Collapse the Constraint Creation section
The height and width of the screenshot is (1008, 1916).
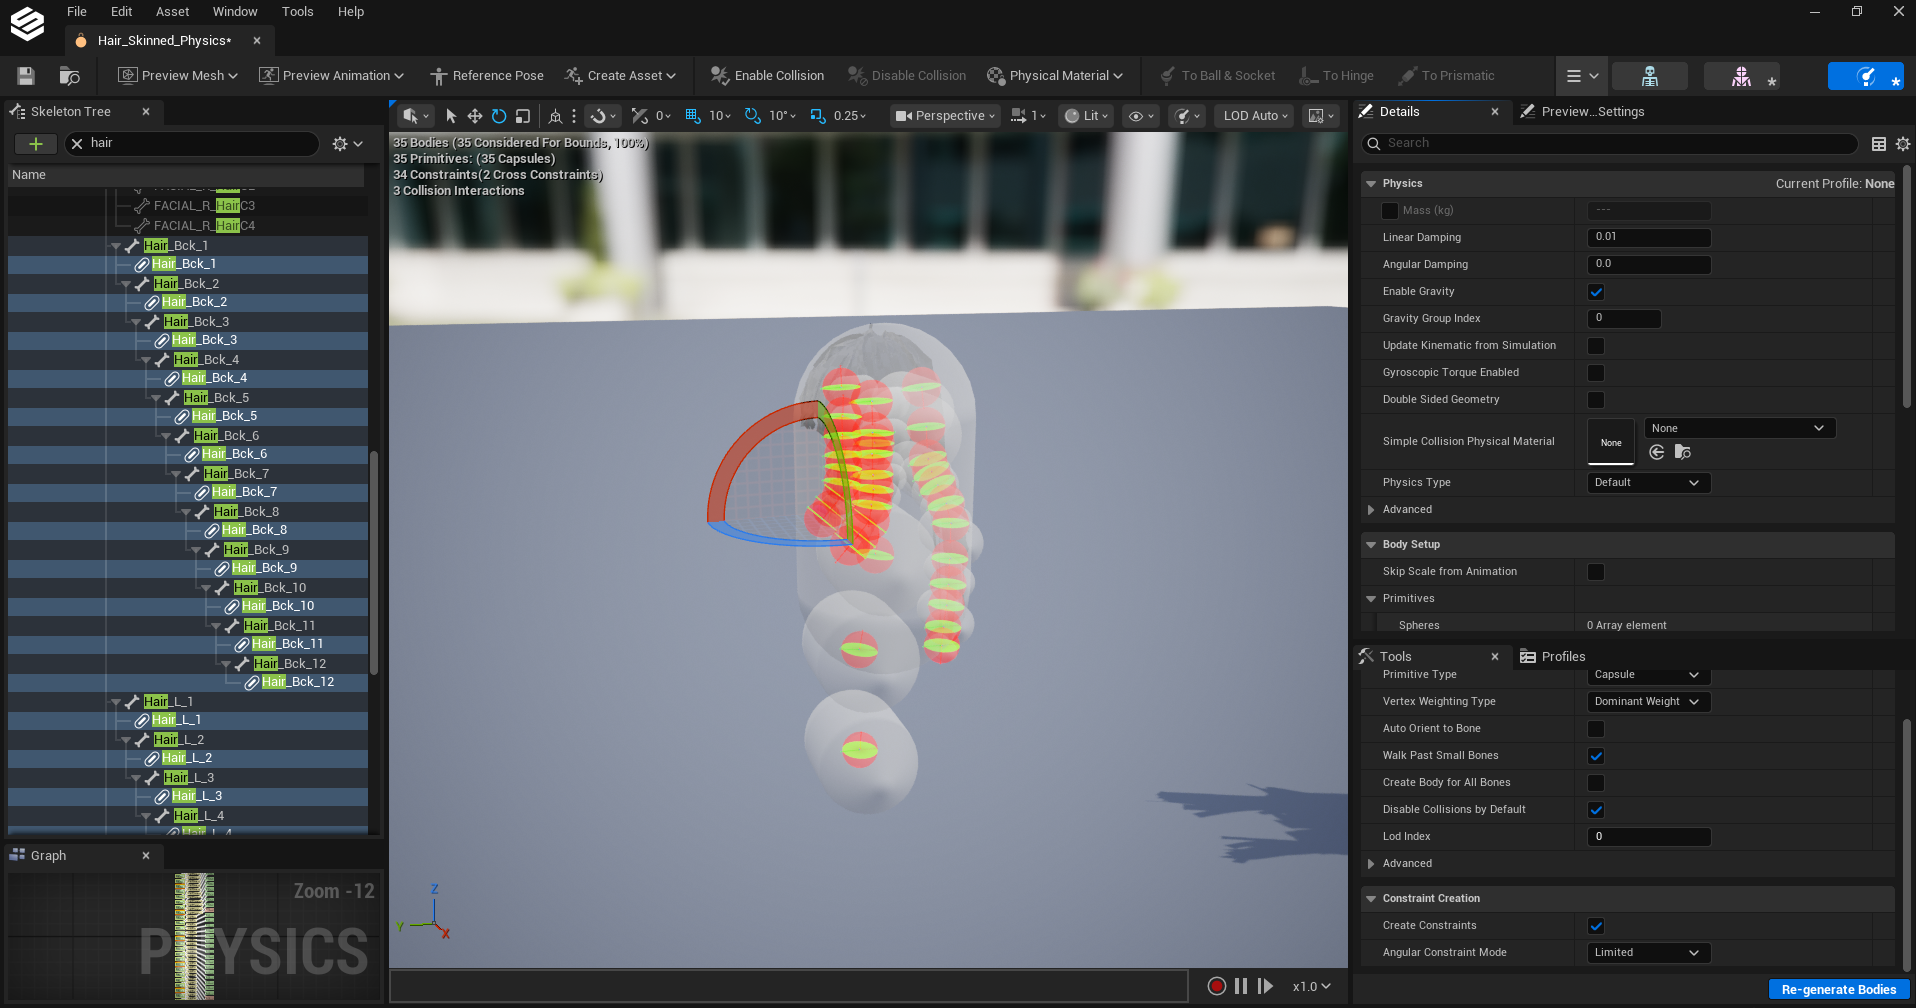1371,899
